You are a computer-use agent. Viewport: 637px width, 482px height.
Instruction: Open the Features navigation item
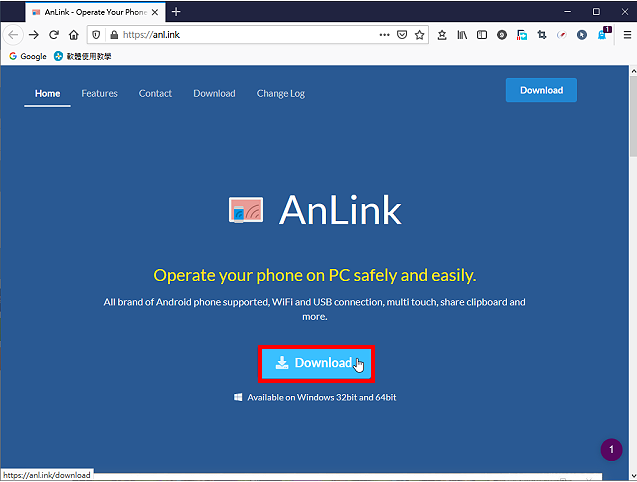(x=100, y=93)
